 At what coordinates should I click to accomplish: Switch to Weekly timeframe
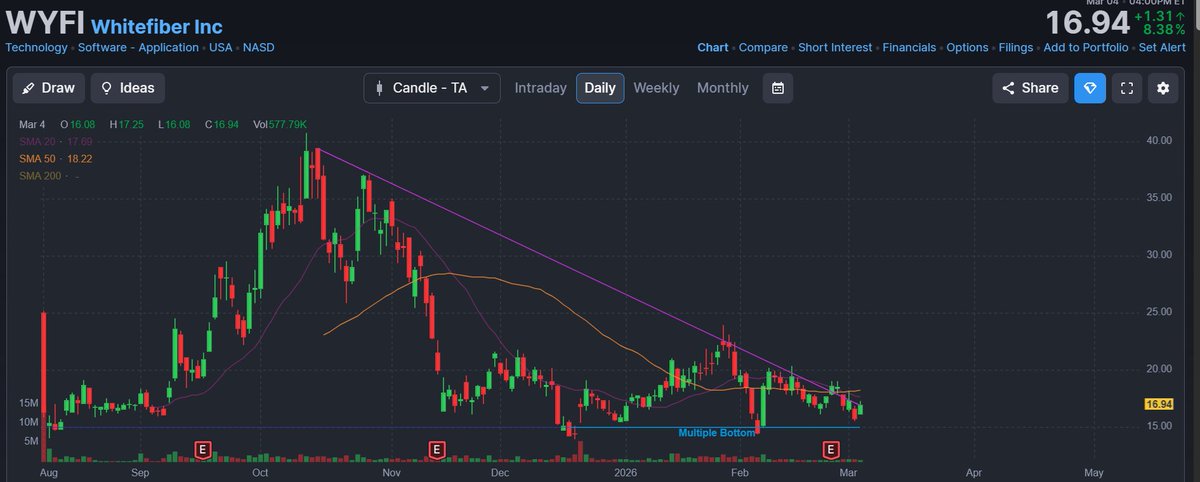point(656,88)
